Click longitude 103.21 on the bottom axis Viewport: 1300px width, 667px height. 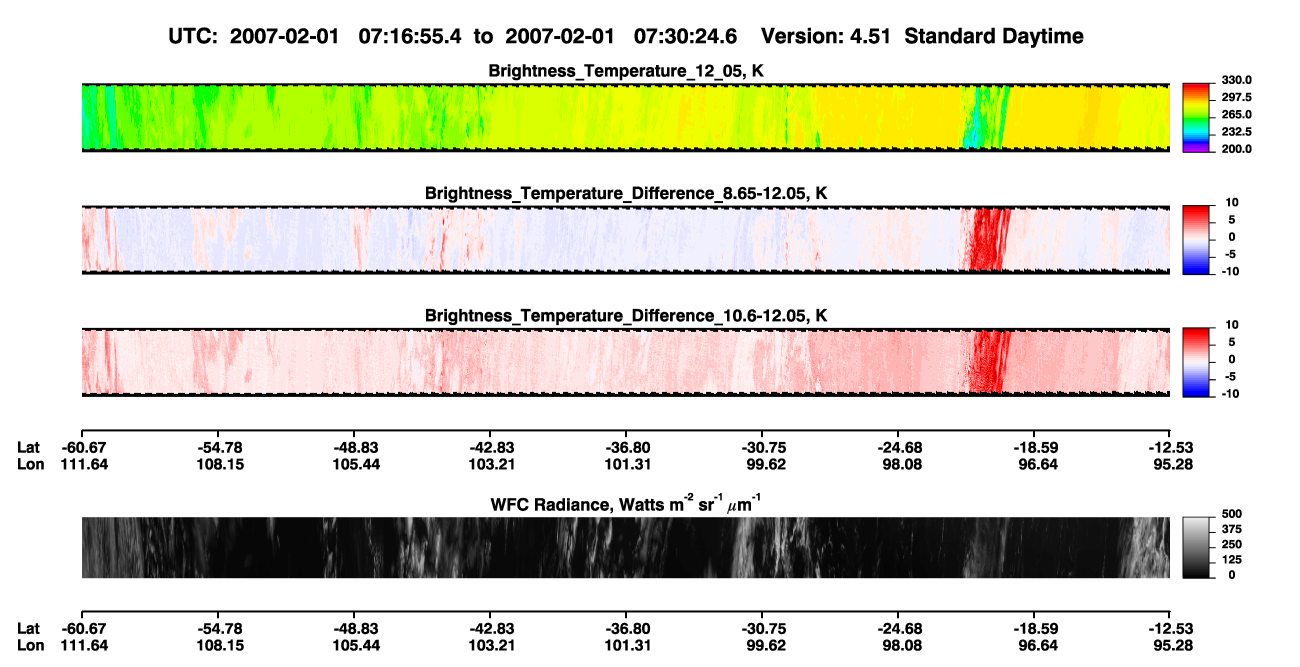492,645
